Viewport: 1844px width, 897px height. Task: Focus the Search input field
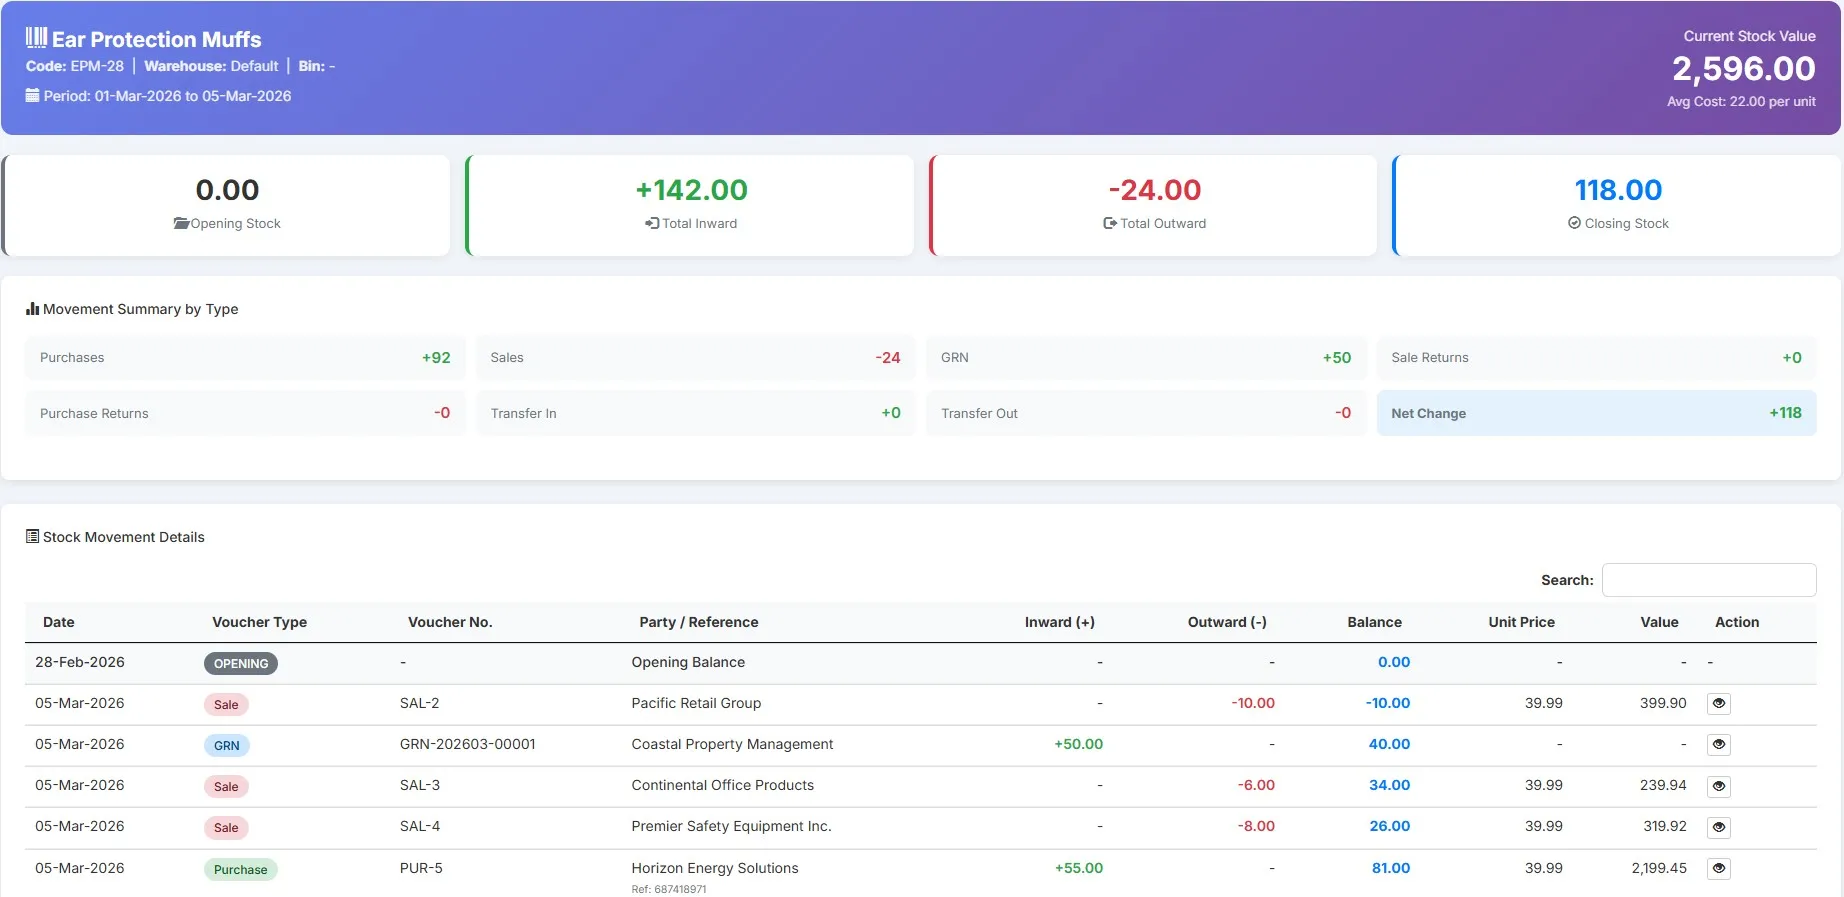click(1708, 580)
